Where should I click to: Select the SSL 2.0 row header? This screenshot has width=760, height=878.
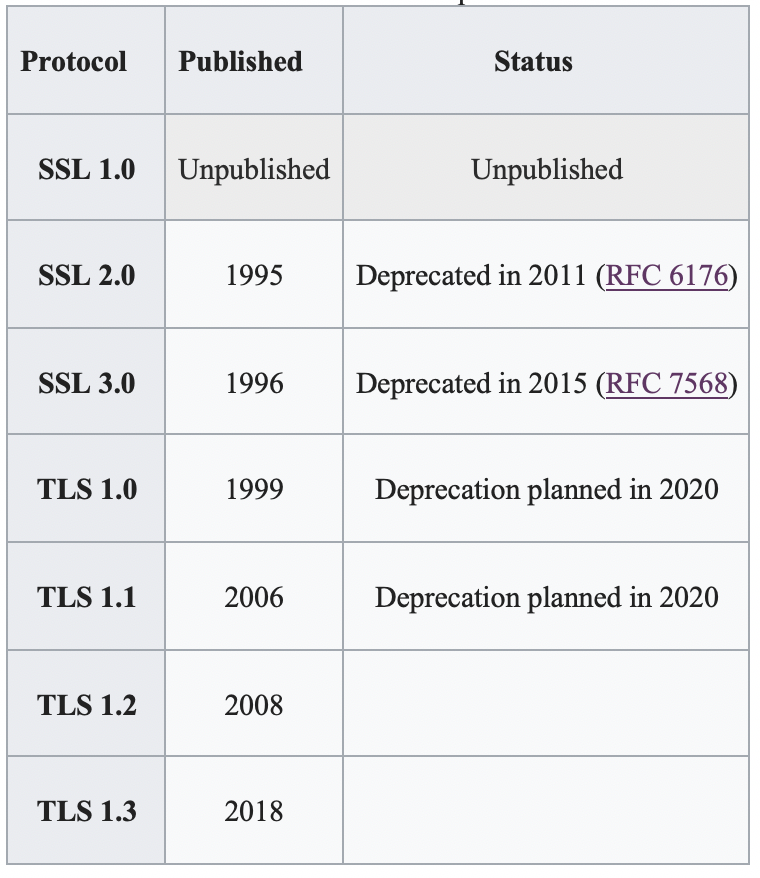click(x=86, y=275)
